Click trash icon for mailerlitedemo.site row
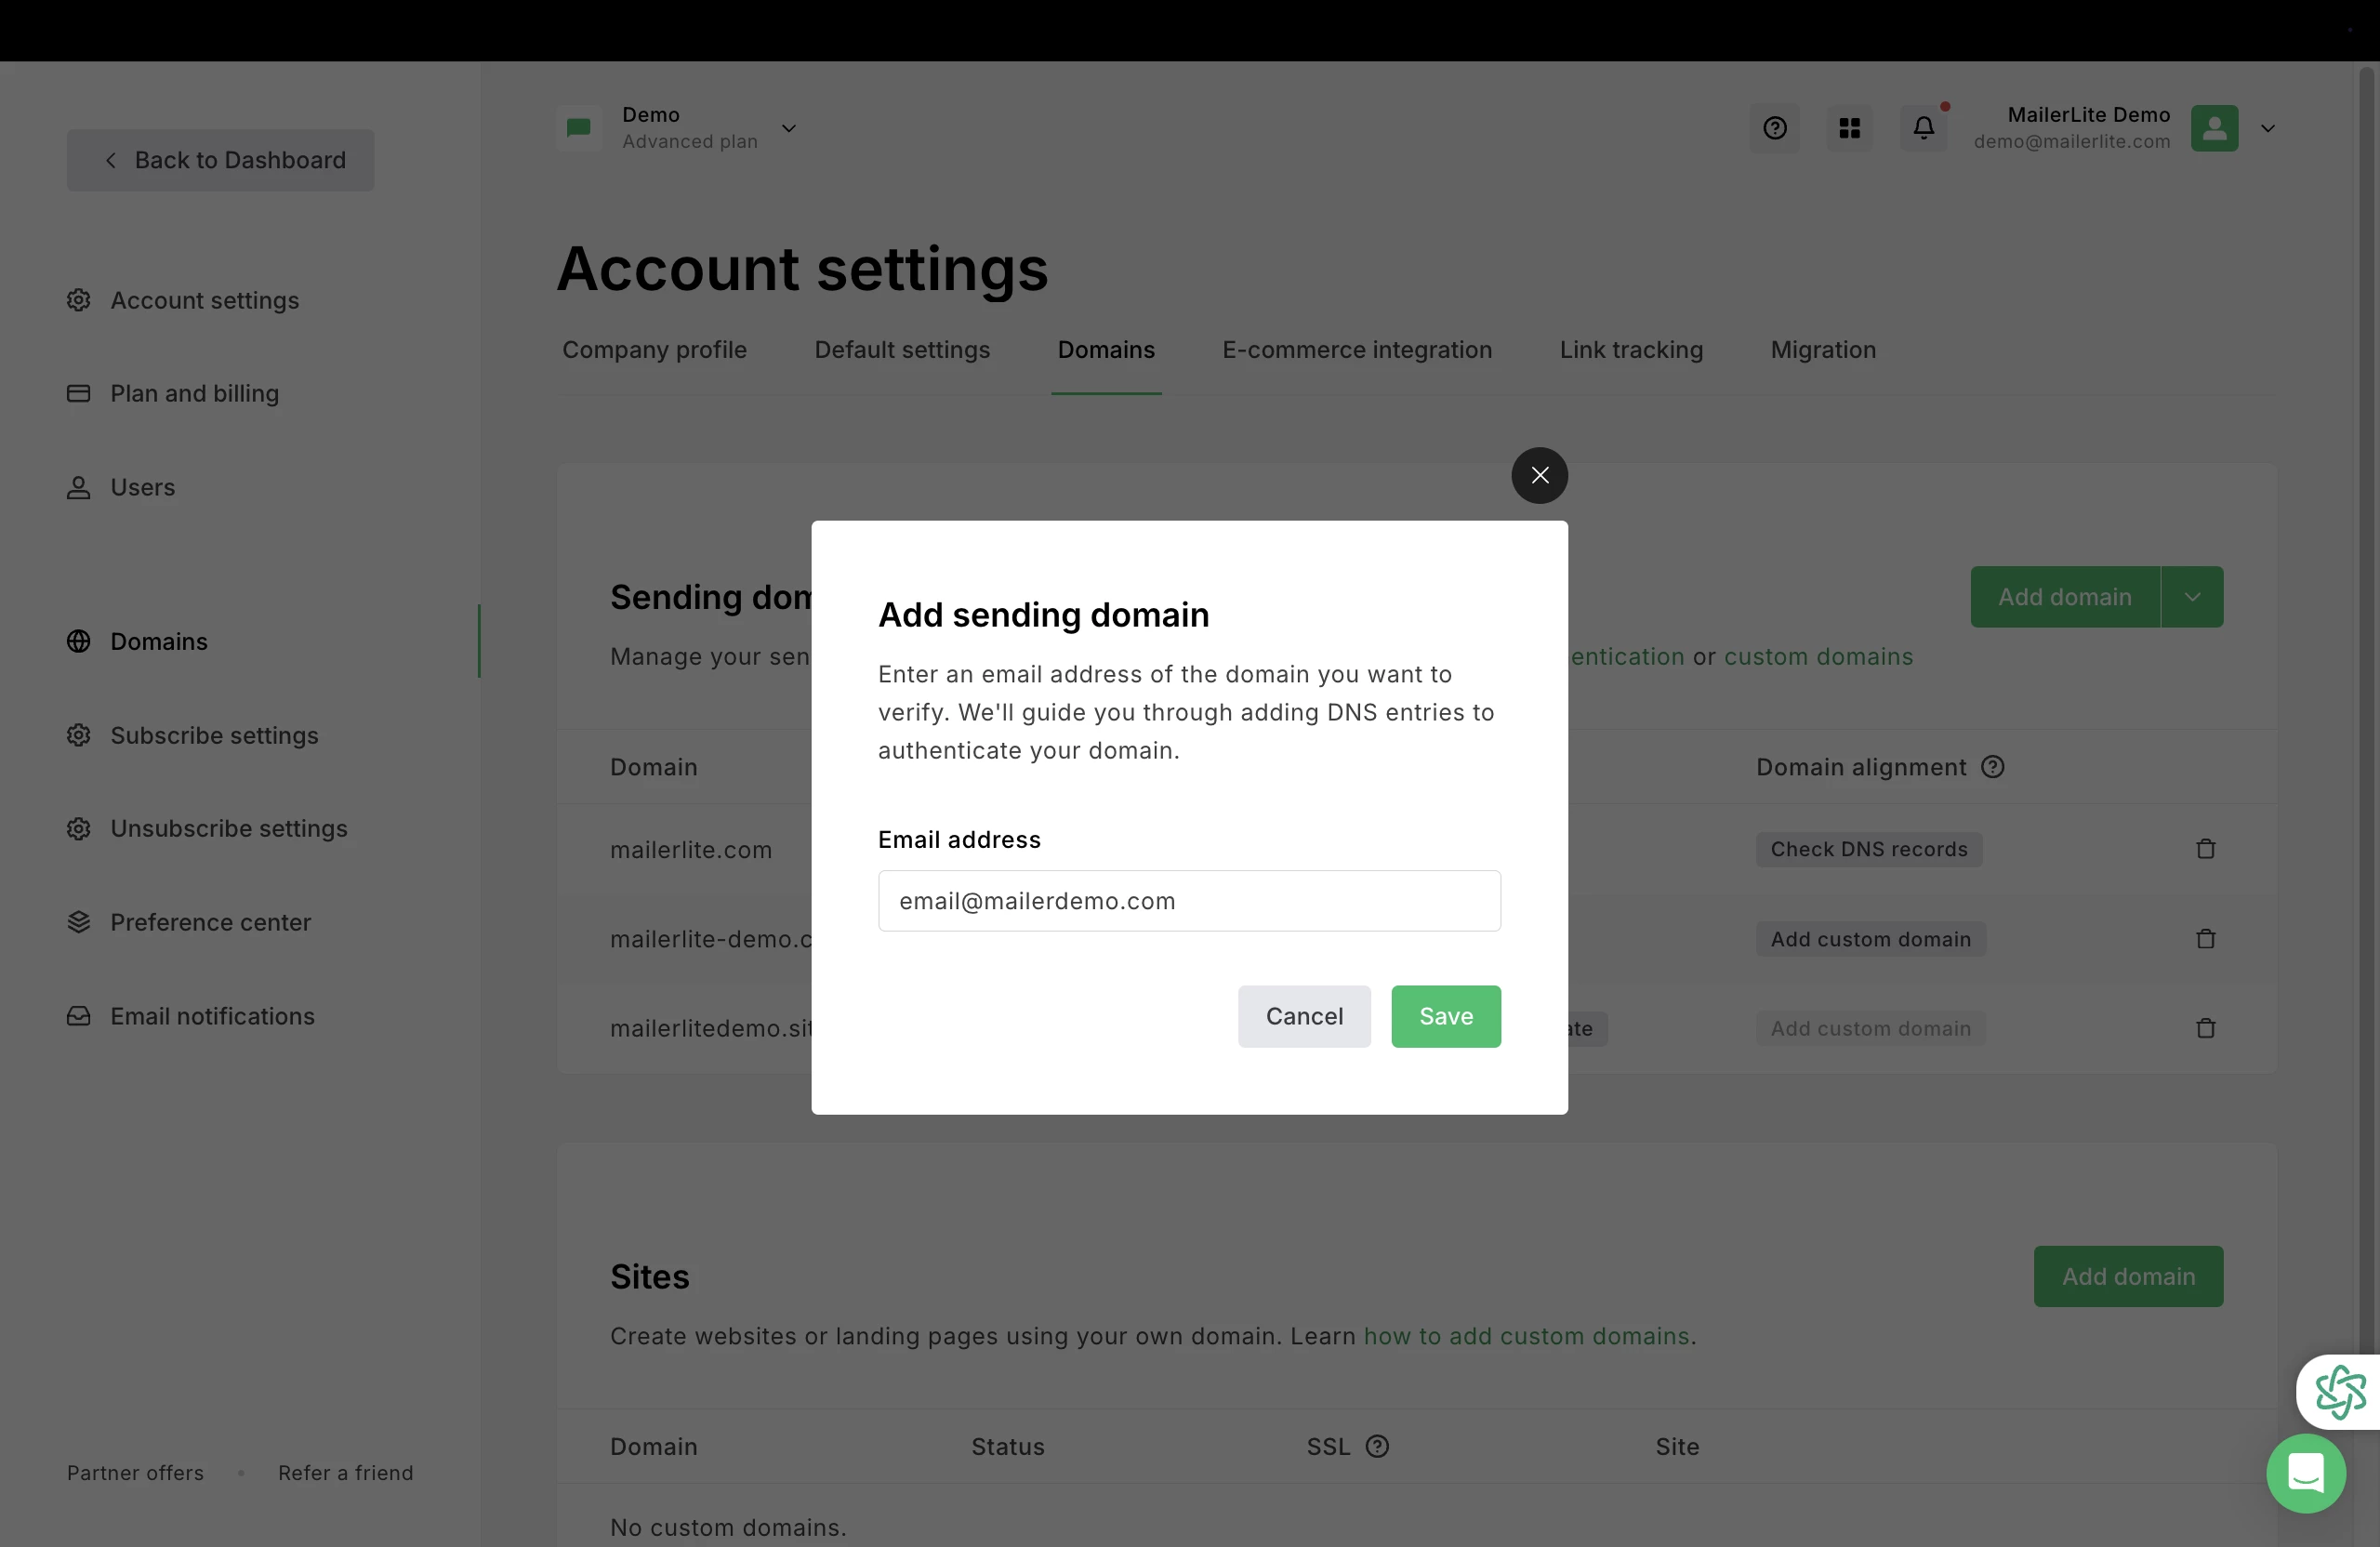This screenshot has width=2380, height=1547. [2205, 1028]
